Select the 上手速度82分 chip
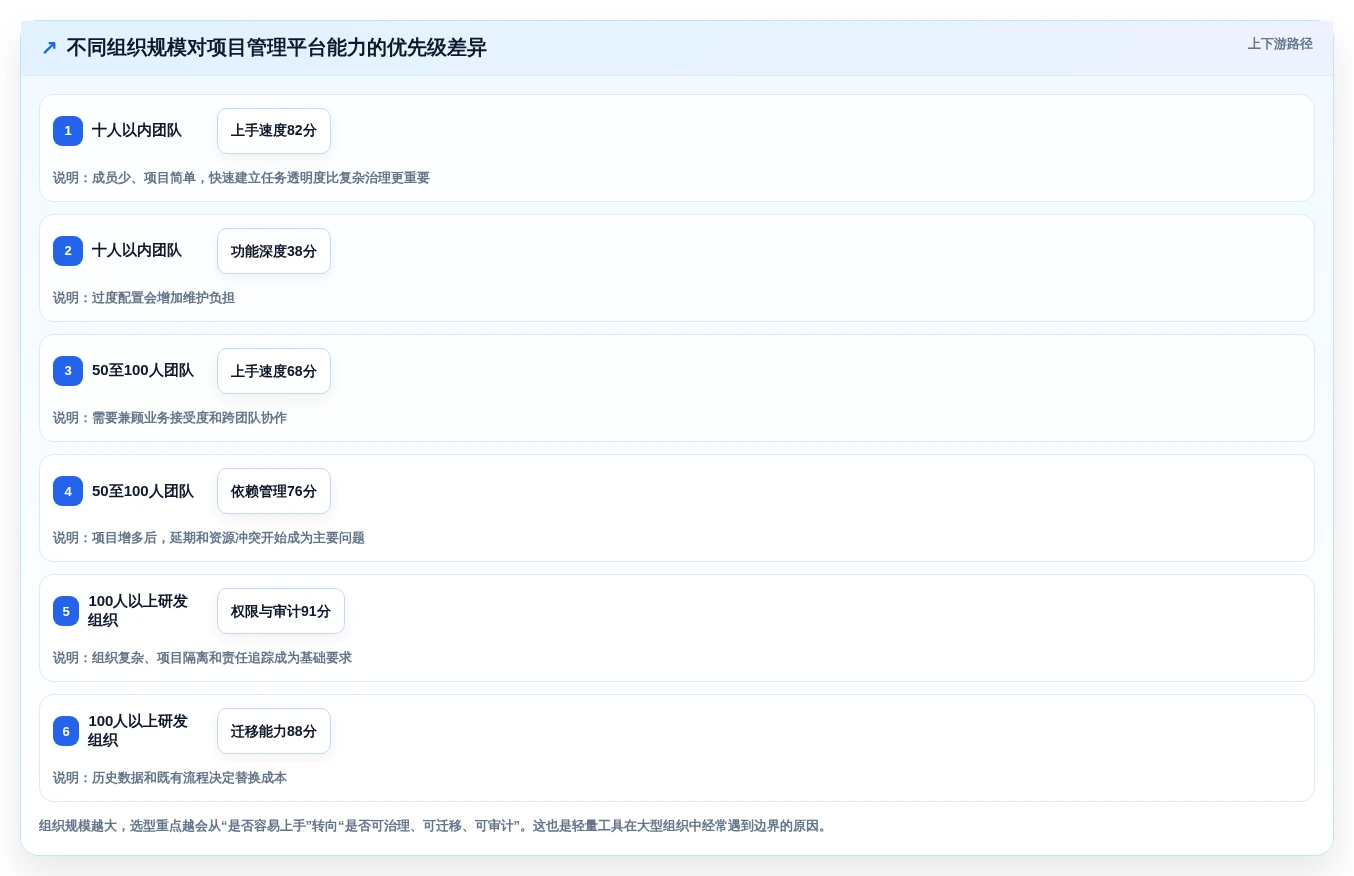 274,131
